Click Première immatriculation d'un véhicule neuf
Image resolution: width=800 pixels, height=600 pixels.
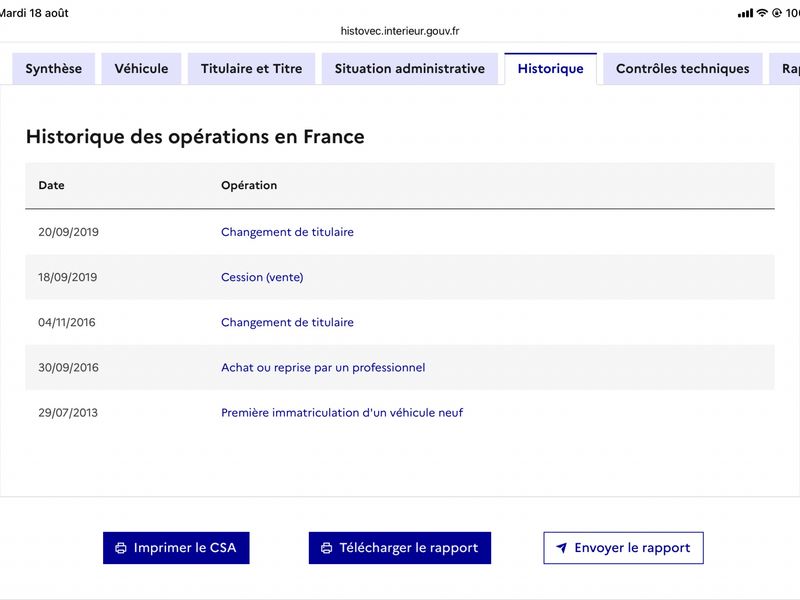[342, 413]
